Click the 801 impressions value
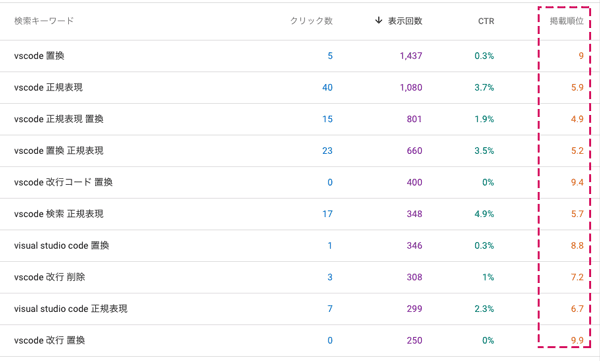 pyautogui.click(x=414, y=119)
